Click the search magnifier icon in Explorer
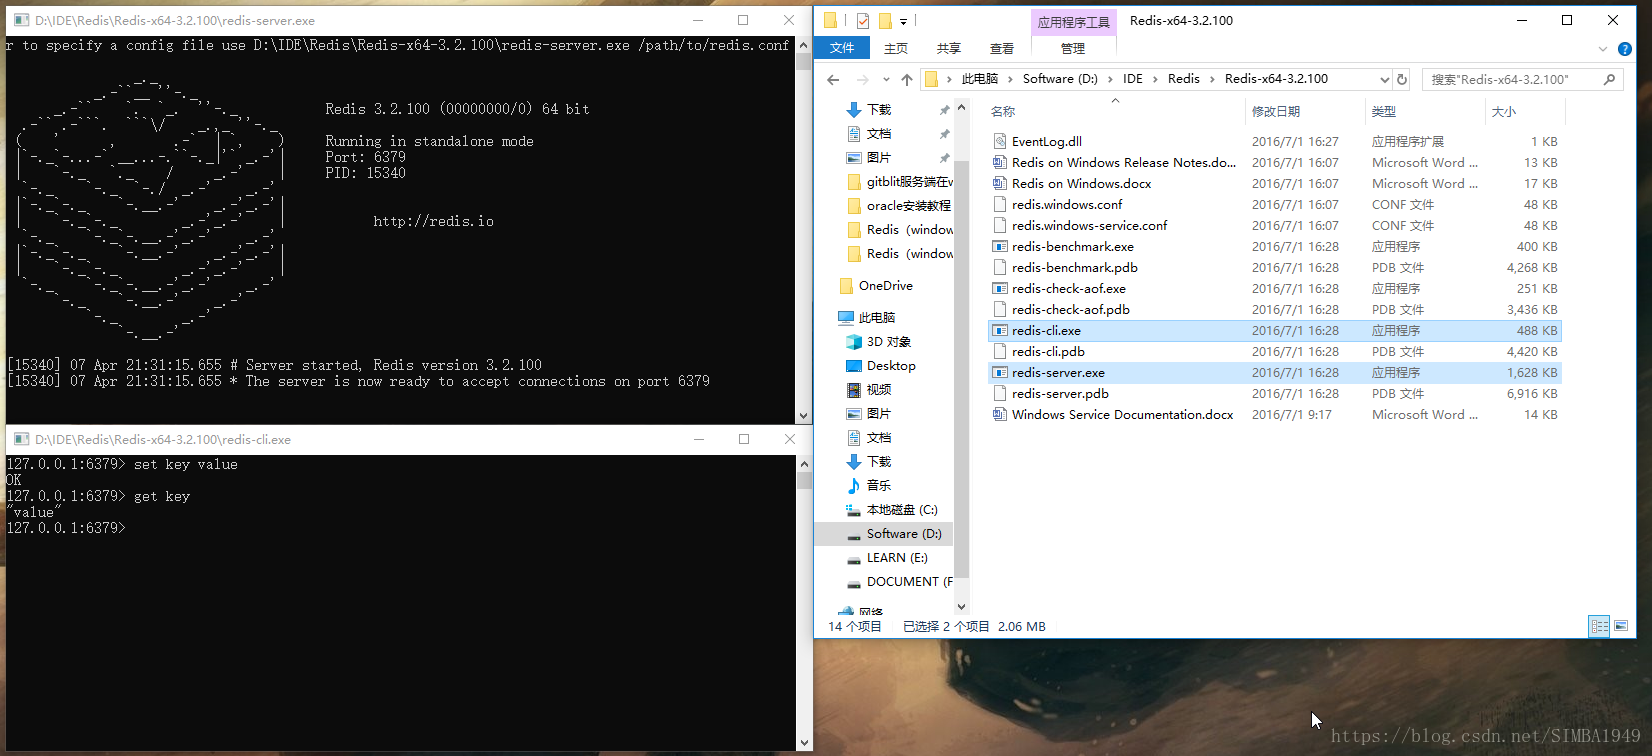1652x756 pixels. [1609, 79]
